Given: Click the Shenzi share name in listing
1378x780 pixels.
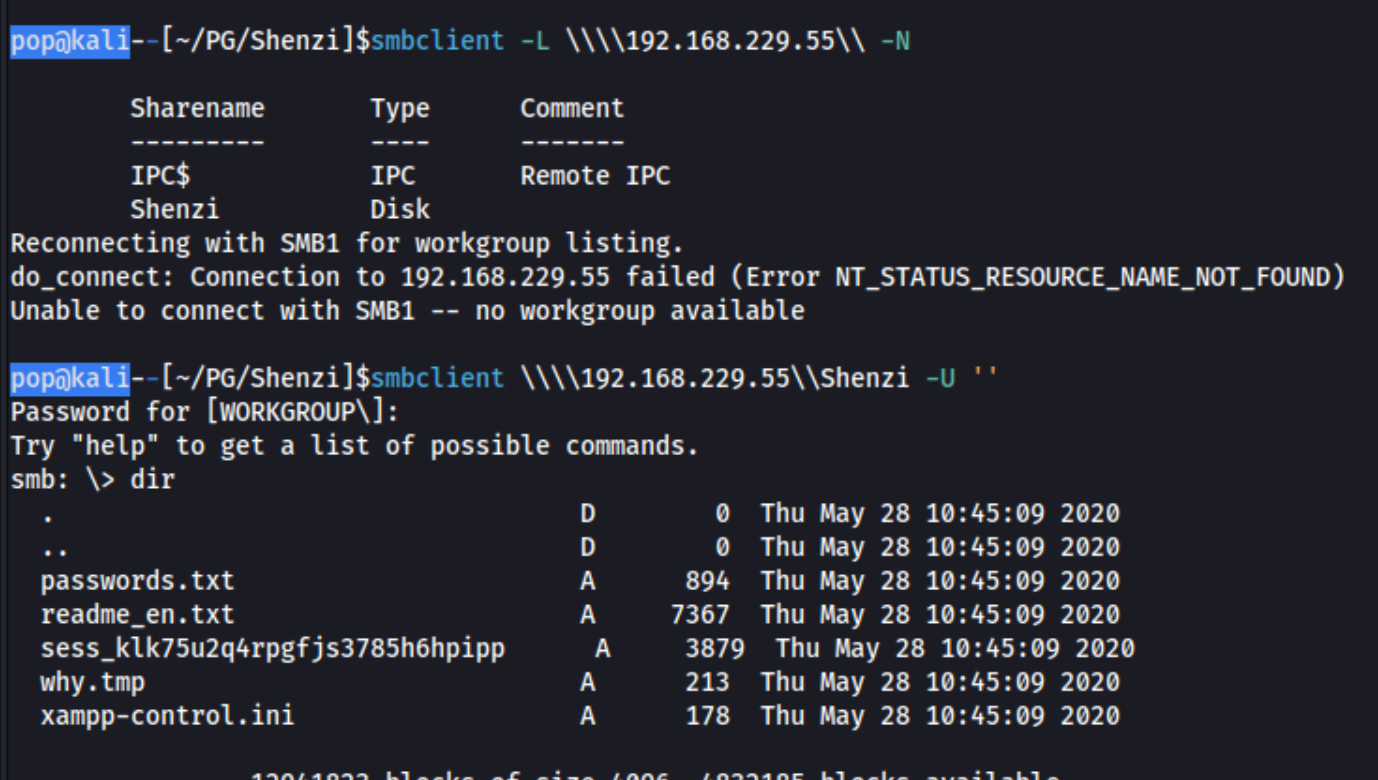Looking at the screenshot, I should 174,210.
